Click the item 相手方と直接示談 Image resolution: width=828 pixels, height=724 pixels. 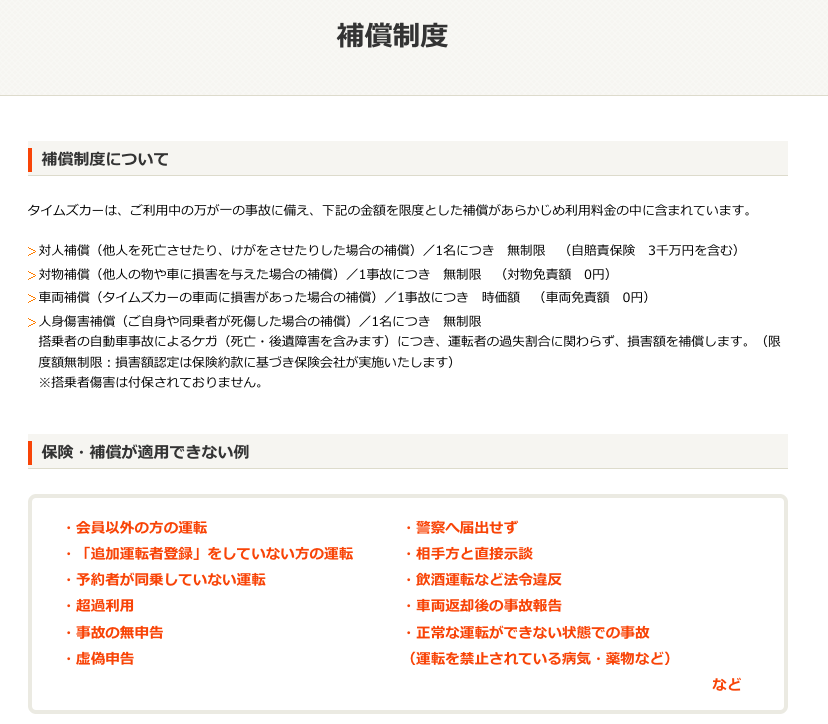pyautogui.click(x=474, y=553)
